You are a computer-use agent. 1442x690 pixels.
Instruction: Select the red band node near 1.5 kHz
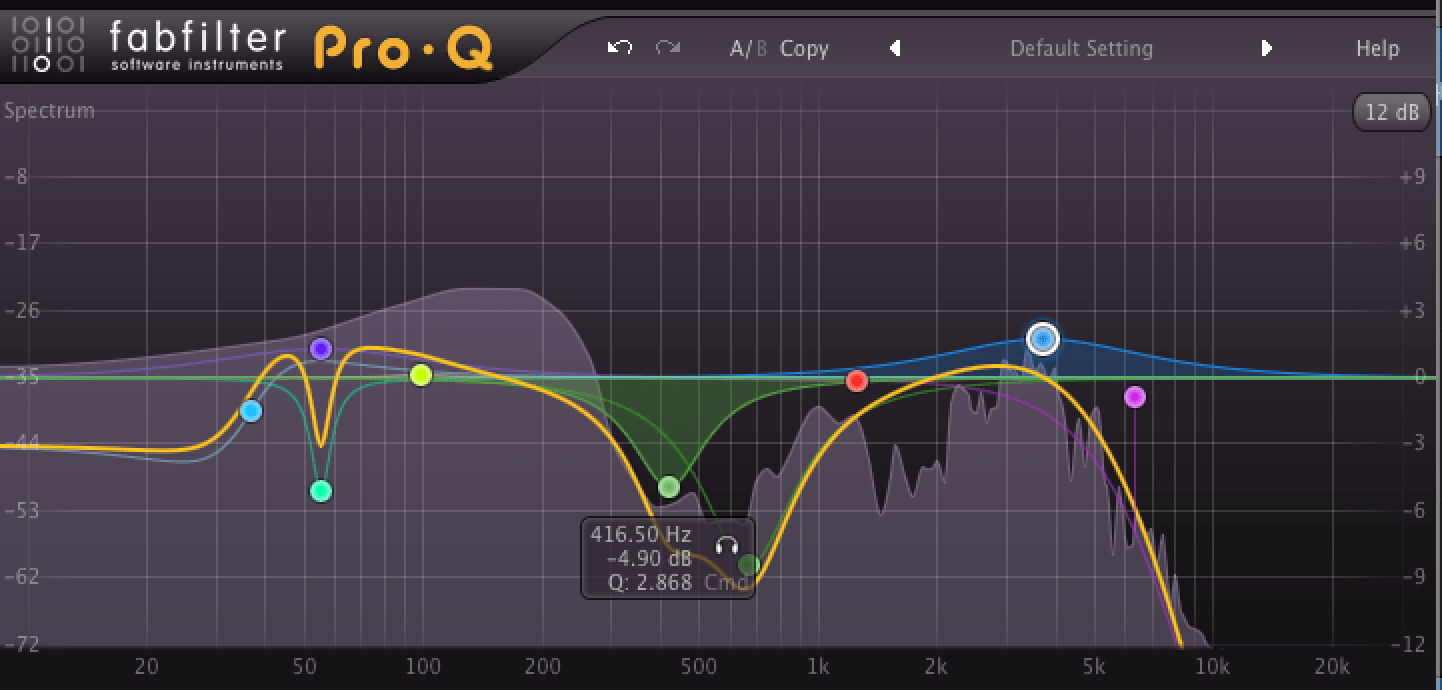pos(857,380)
